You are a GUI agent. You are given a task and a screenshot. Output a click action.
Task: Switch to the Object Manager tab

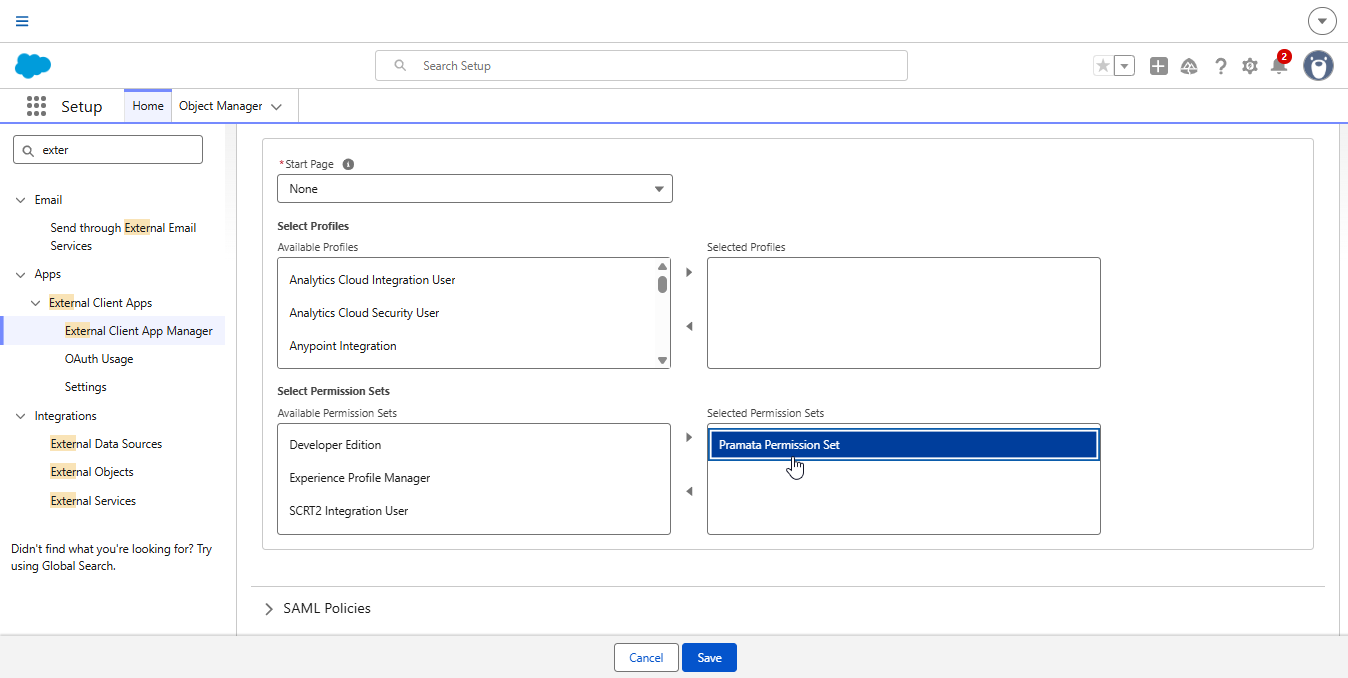(221, 106)
